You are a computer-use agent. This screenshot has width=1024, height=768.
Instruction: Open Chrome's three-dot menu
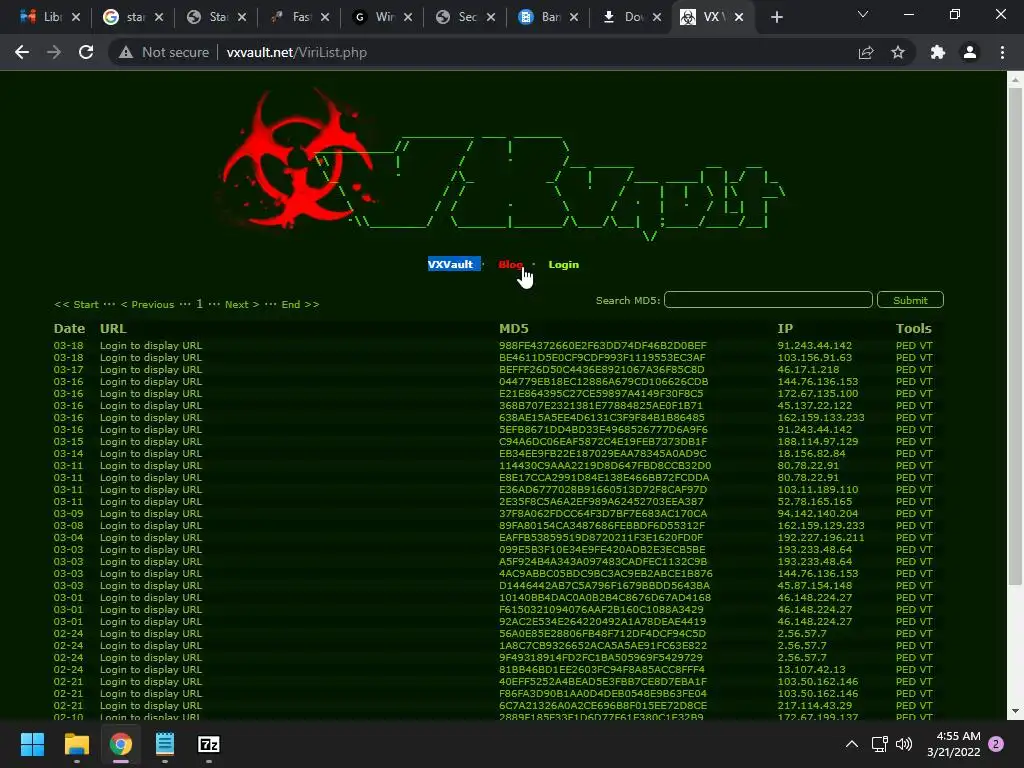(x=1002, y=52)
